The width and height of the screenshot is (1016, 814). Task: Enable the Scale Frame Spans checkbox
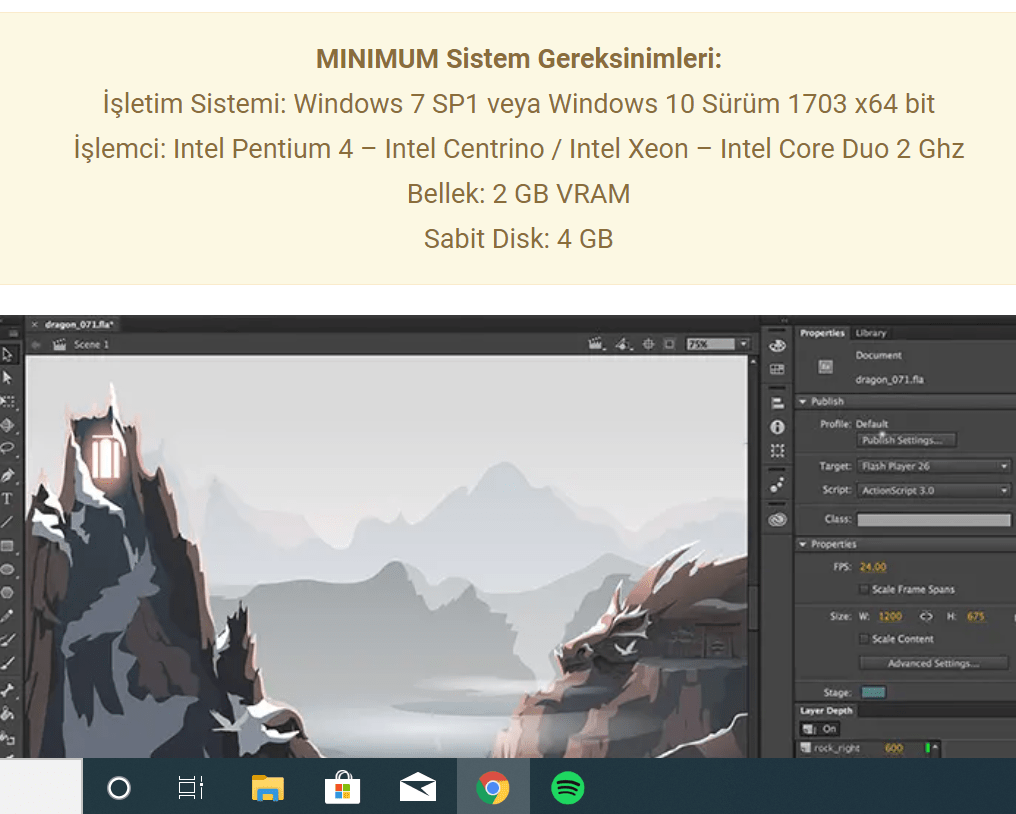point(864,589)
